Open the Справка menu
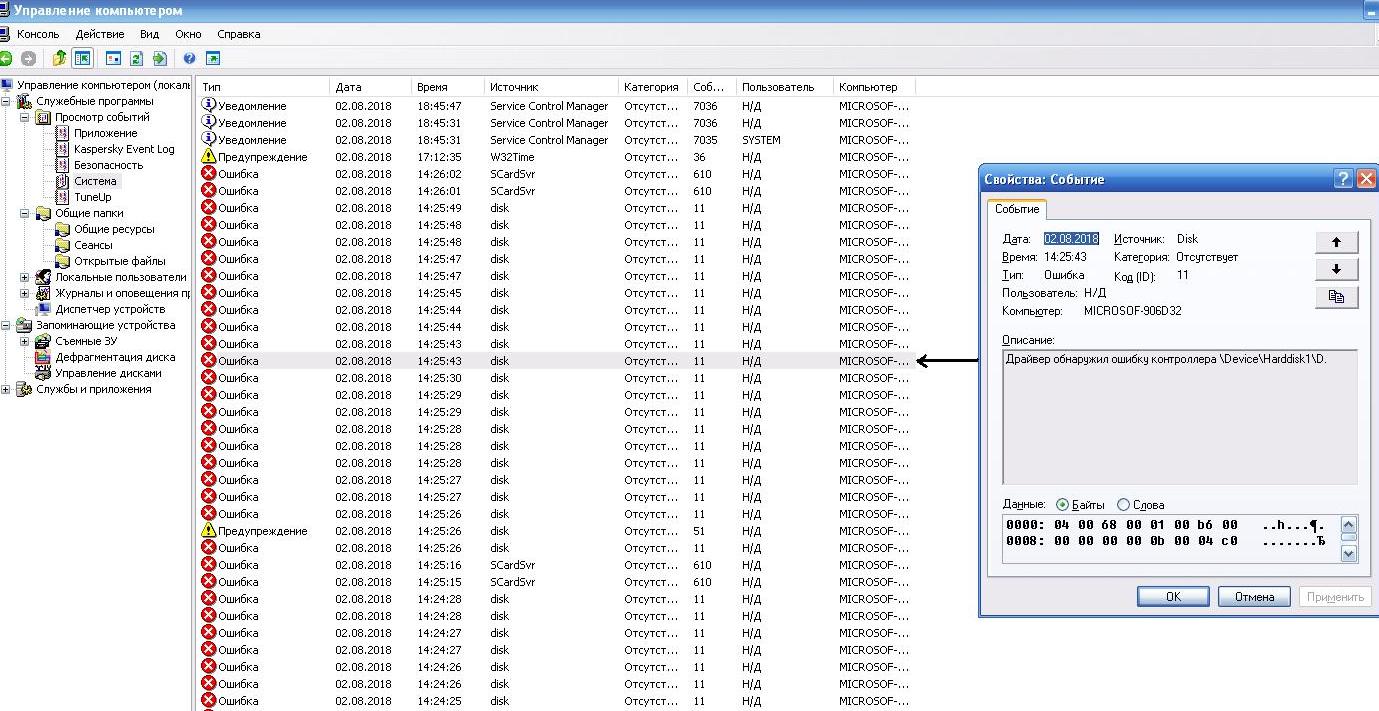This screenshot has height=711, width=1379. click(x=238, y=34)
